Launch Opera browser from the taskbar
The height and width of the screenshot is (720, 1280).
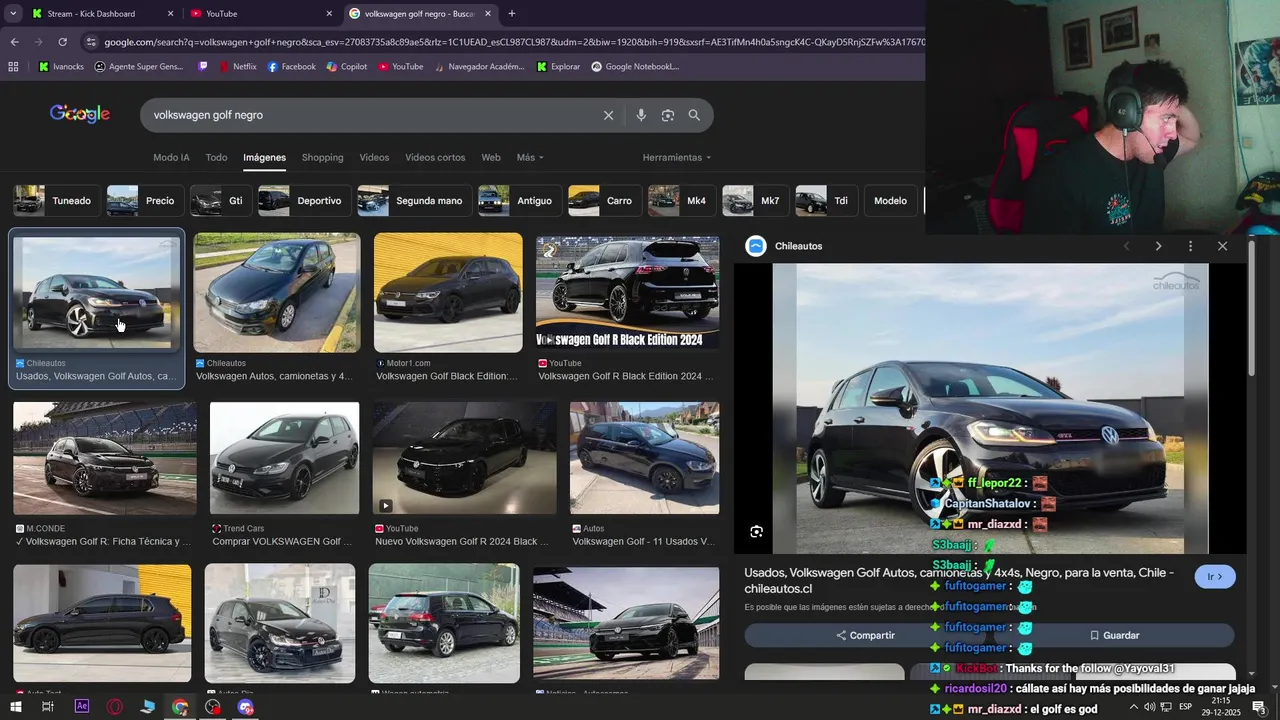(x=115, y=707)
